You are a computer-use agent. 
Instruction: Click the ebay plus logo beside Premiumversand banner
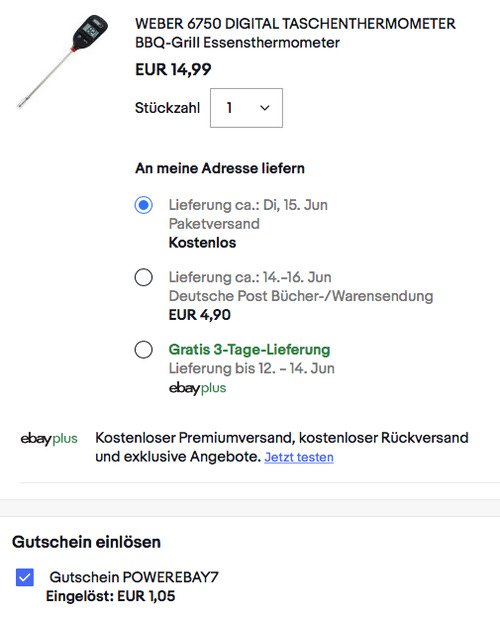pyautogui.click(x=49, y=439)
